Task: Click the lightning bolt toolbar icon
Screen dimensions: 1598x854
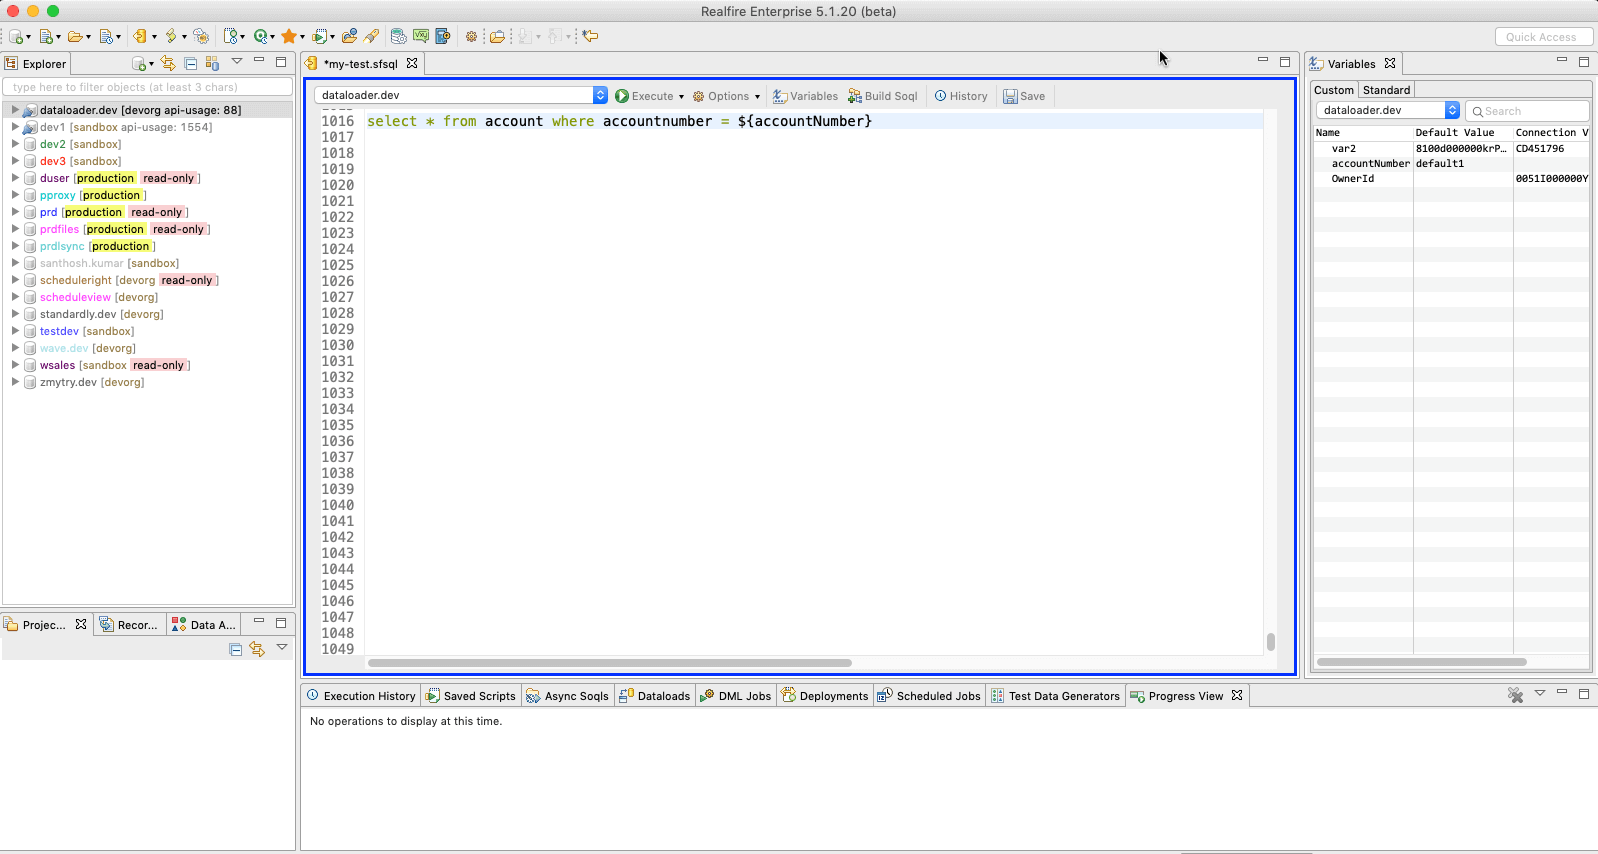Action: (x=171, y=36)
